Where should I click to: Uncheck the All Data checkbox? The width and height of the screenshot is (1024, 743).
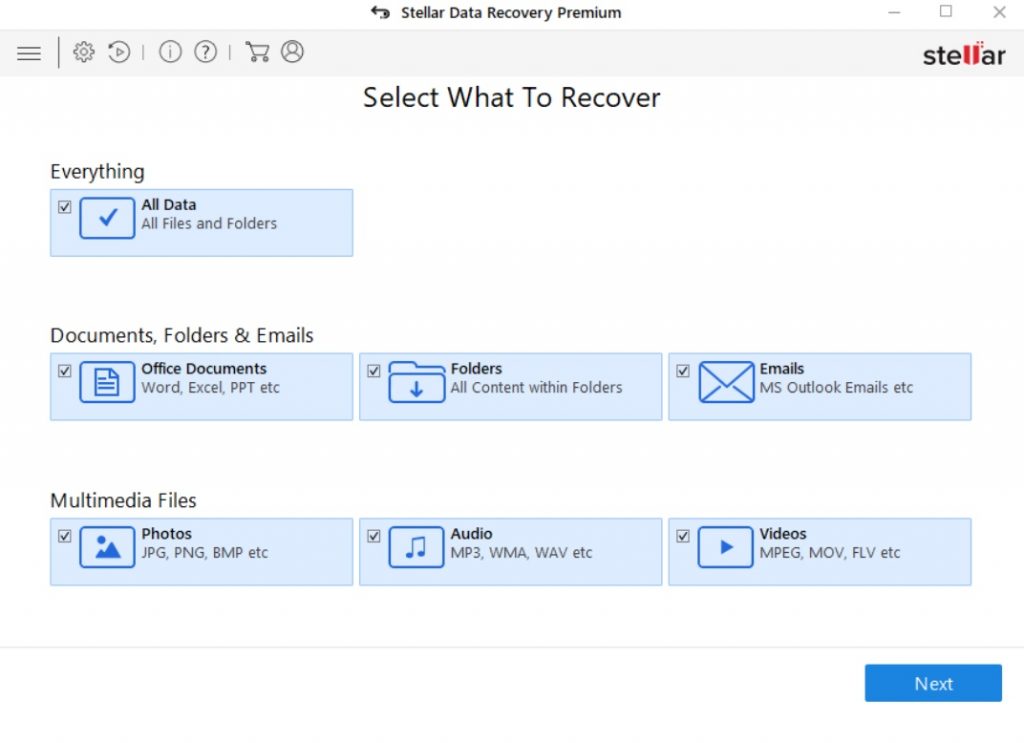pyautogui.click(x=65, y=207)
